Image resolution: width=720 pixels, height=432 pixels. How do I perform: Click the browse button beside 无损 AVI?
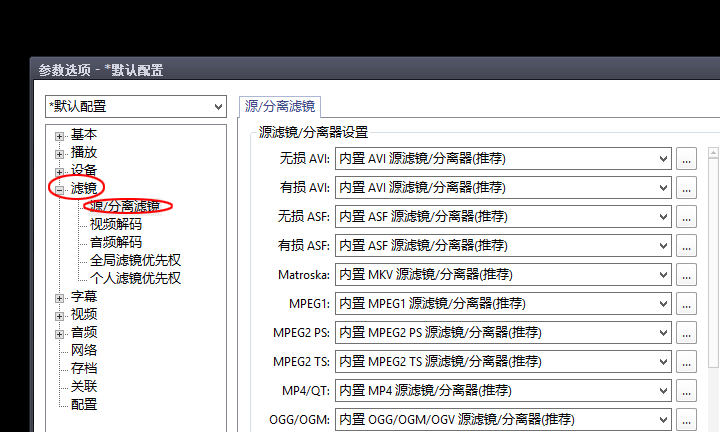coord(686,158)
